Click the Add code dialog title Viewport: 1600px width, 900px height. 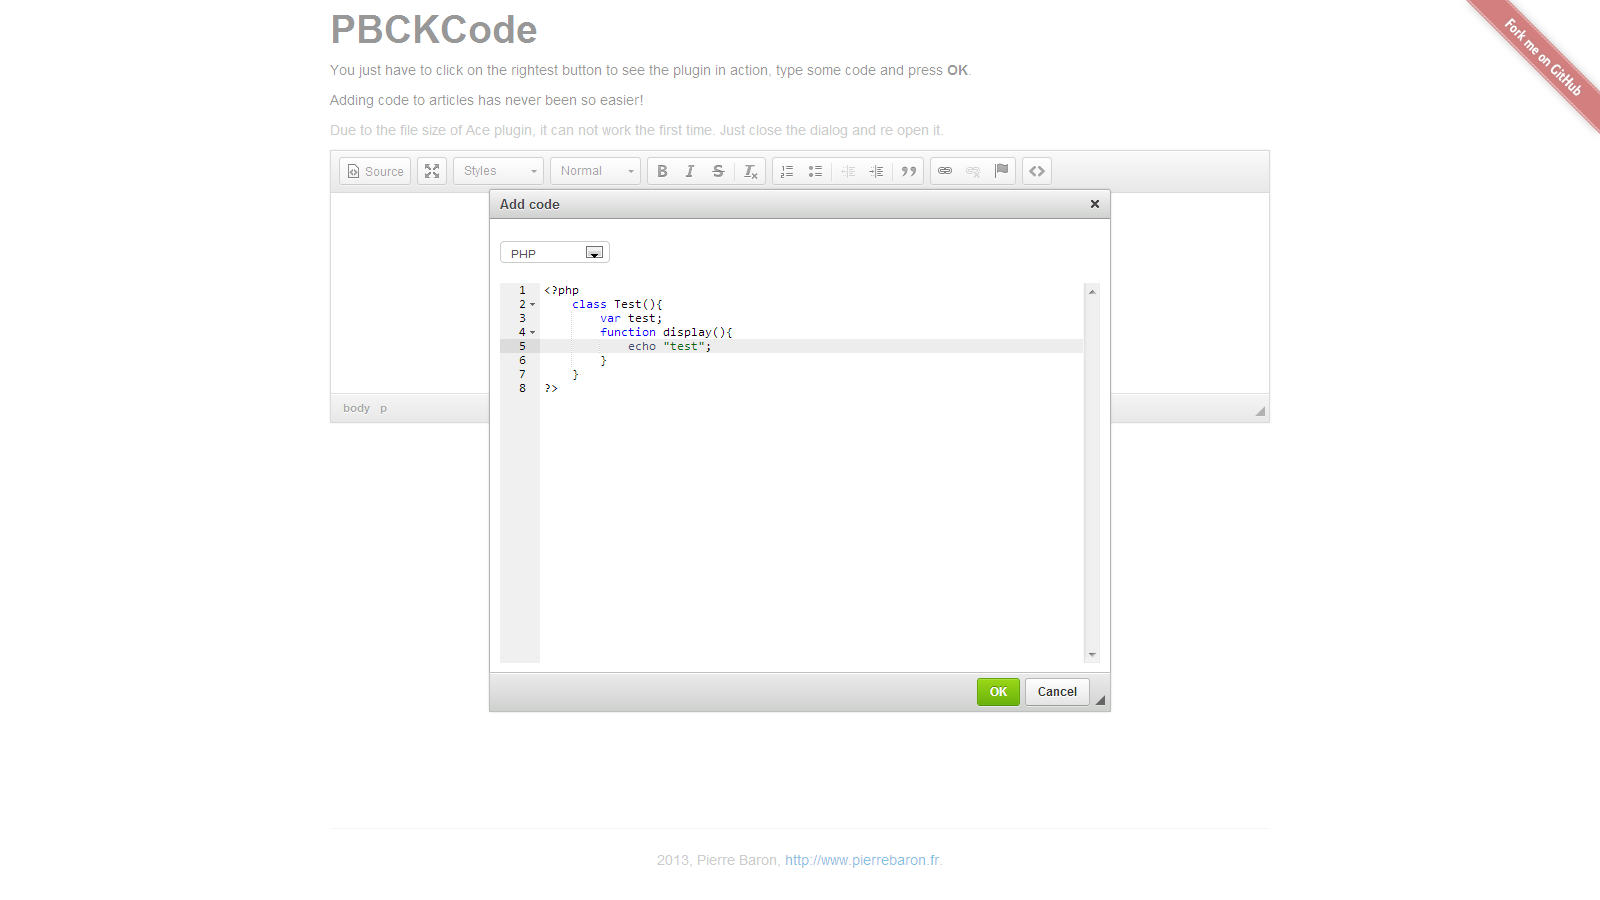click(x=530, y=204)
